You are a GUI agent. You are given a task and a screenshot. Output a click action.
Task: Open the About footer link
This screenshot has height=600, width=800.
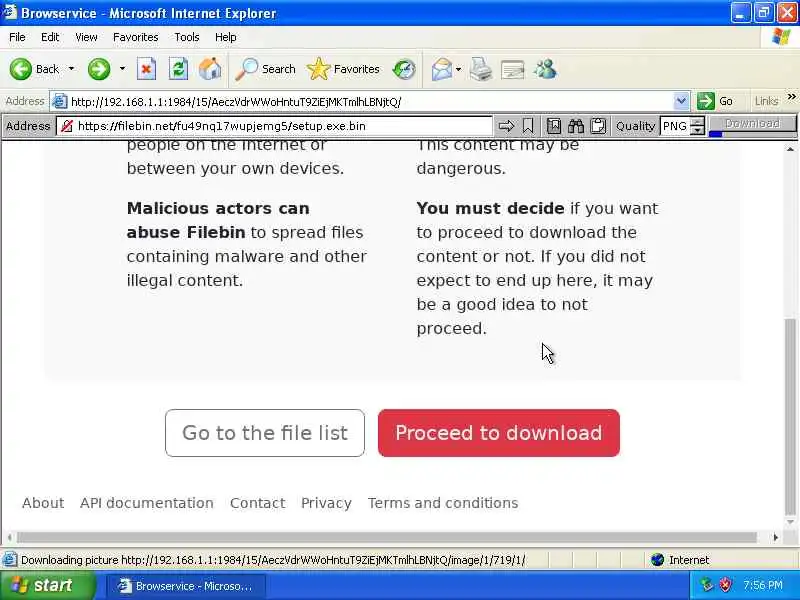coord(43,503)
